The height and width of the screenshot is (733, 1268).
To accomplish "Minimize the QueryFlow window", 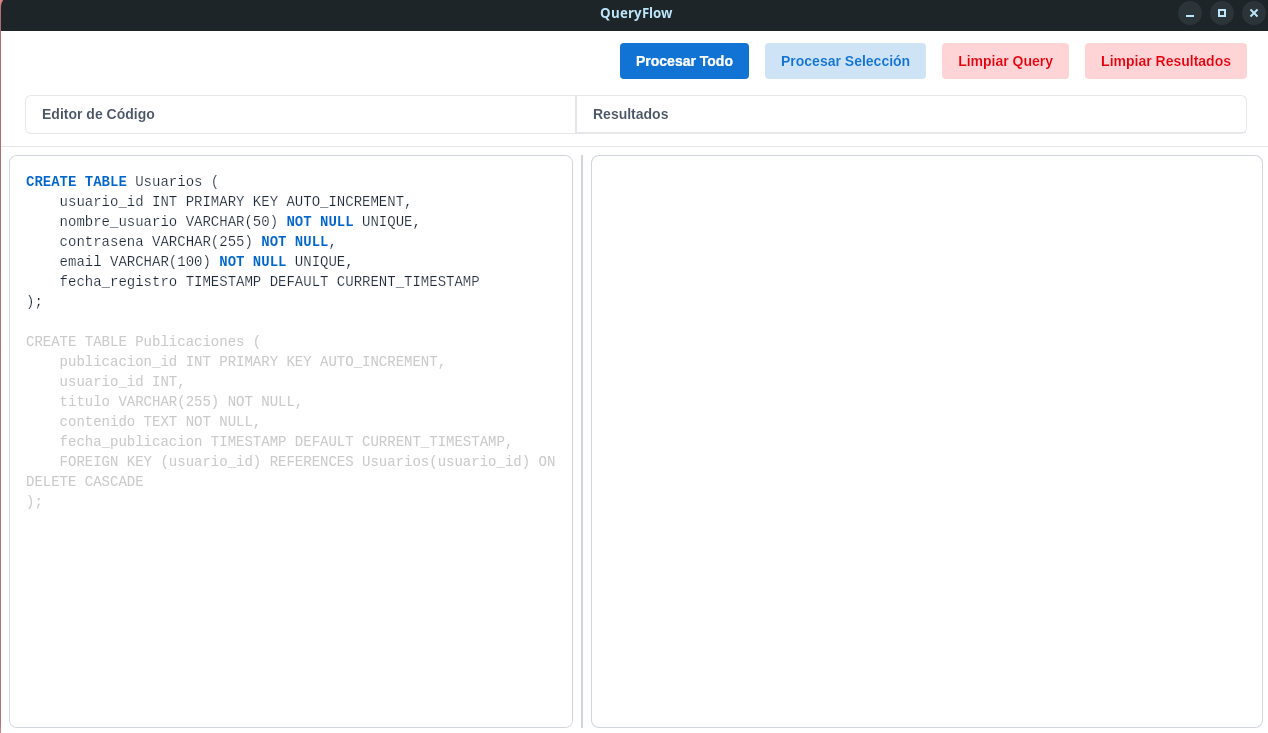I will click(x=1190, y=13).
